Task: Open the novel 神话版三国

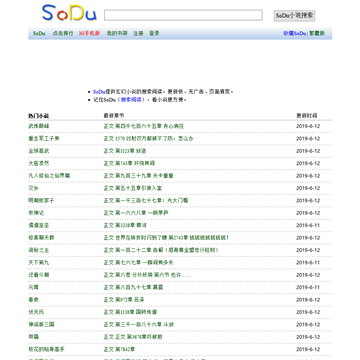Action: click(x=41, y=324)
